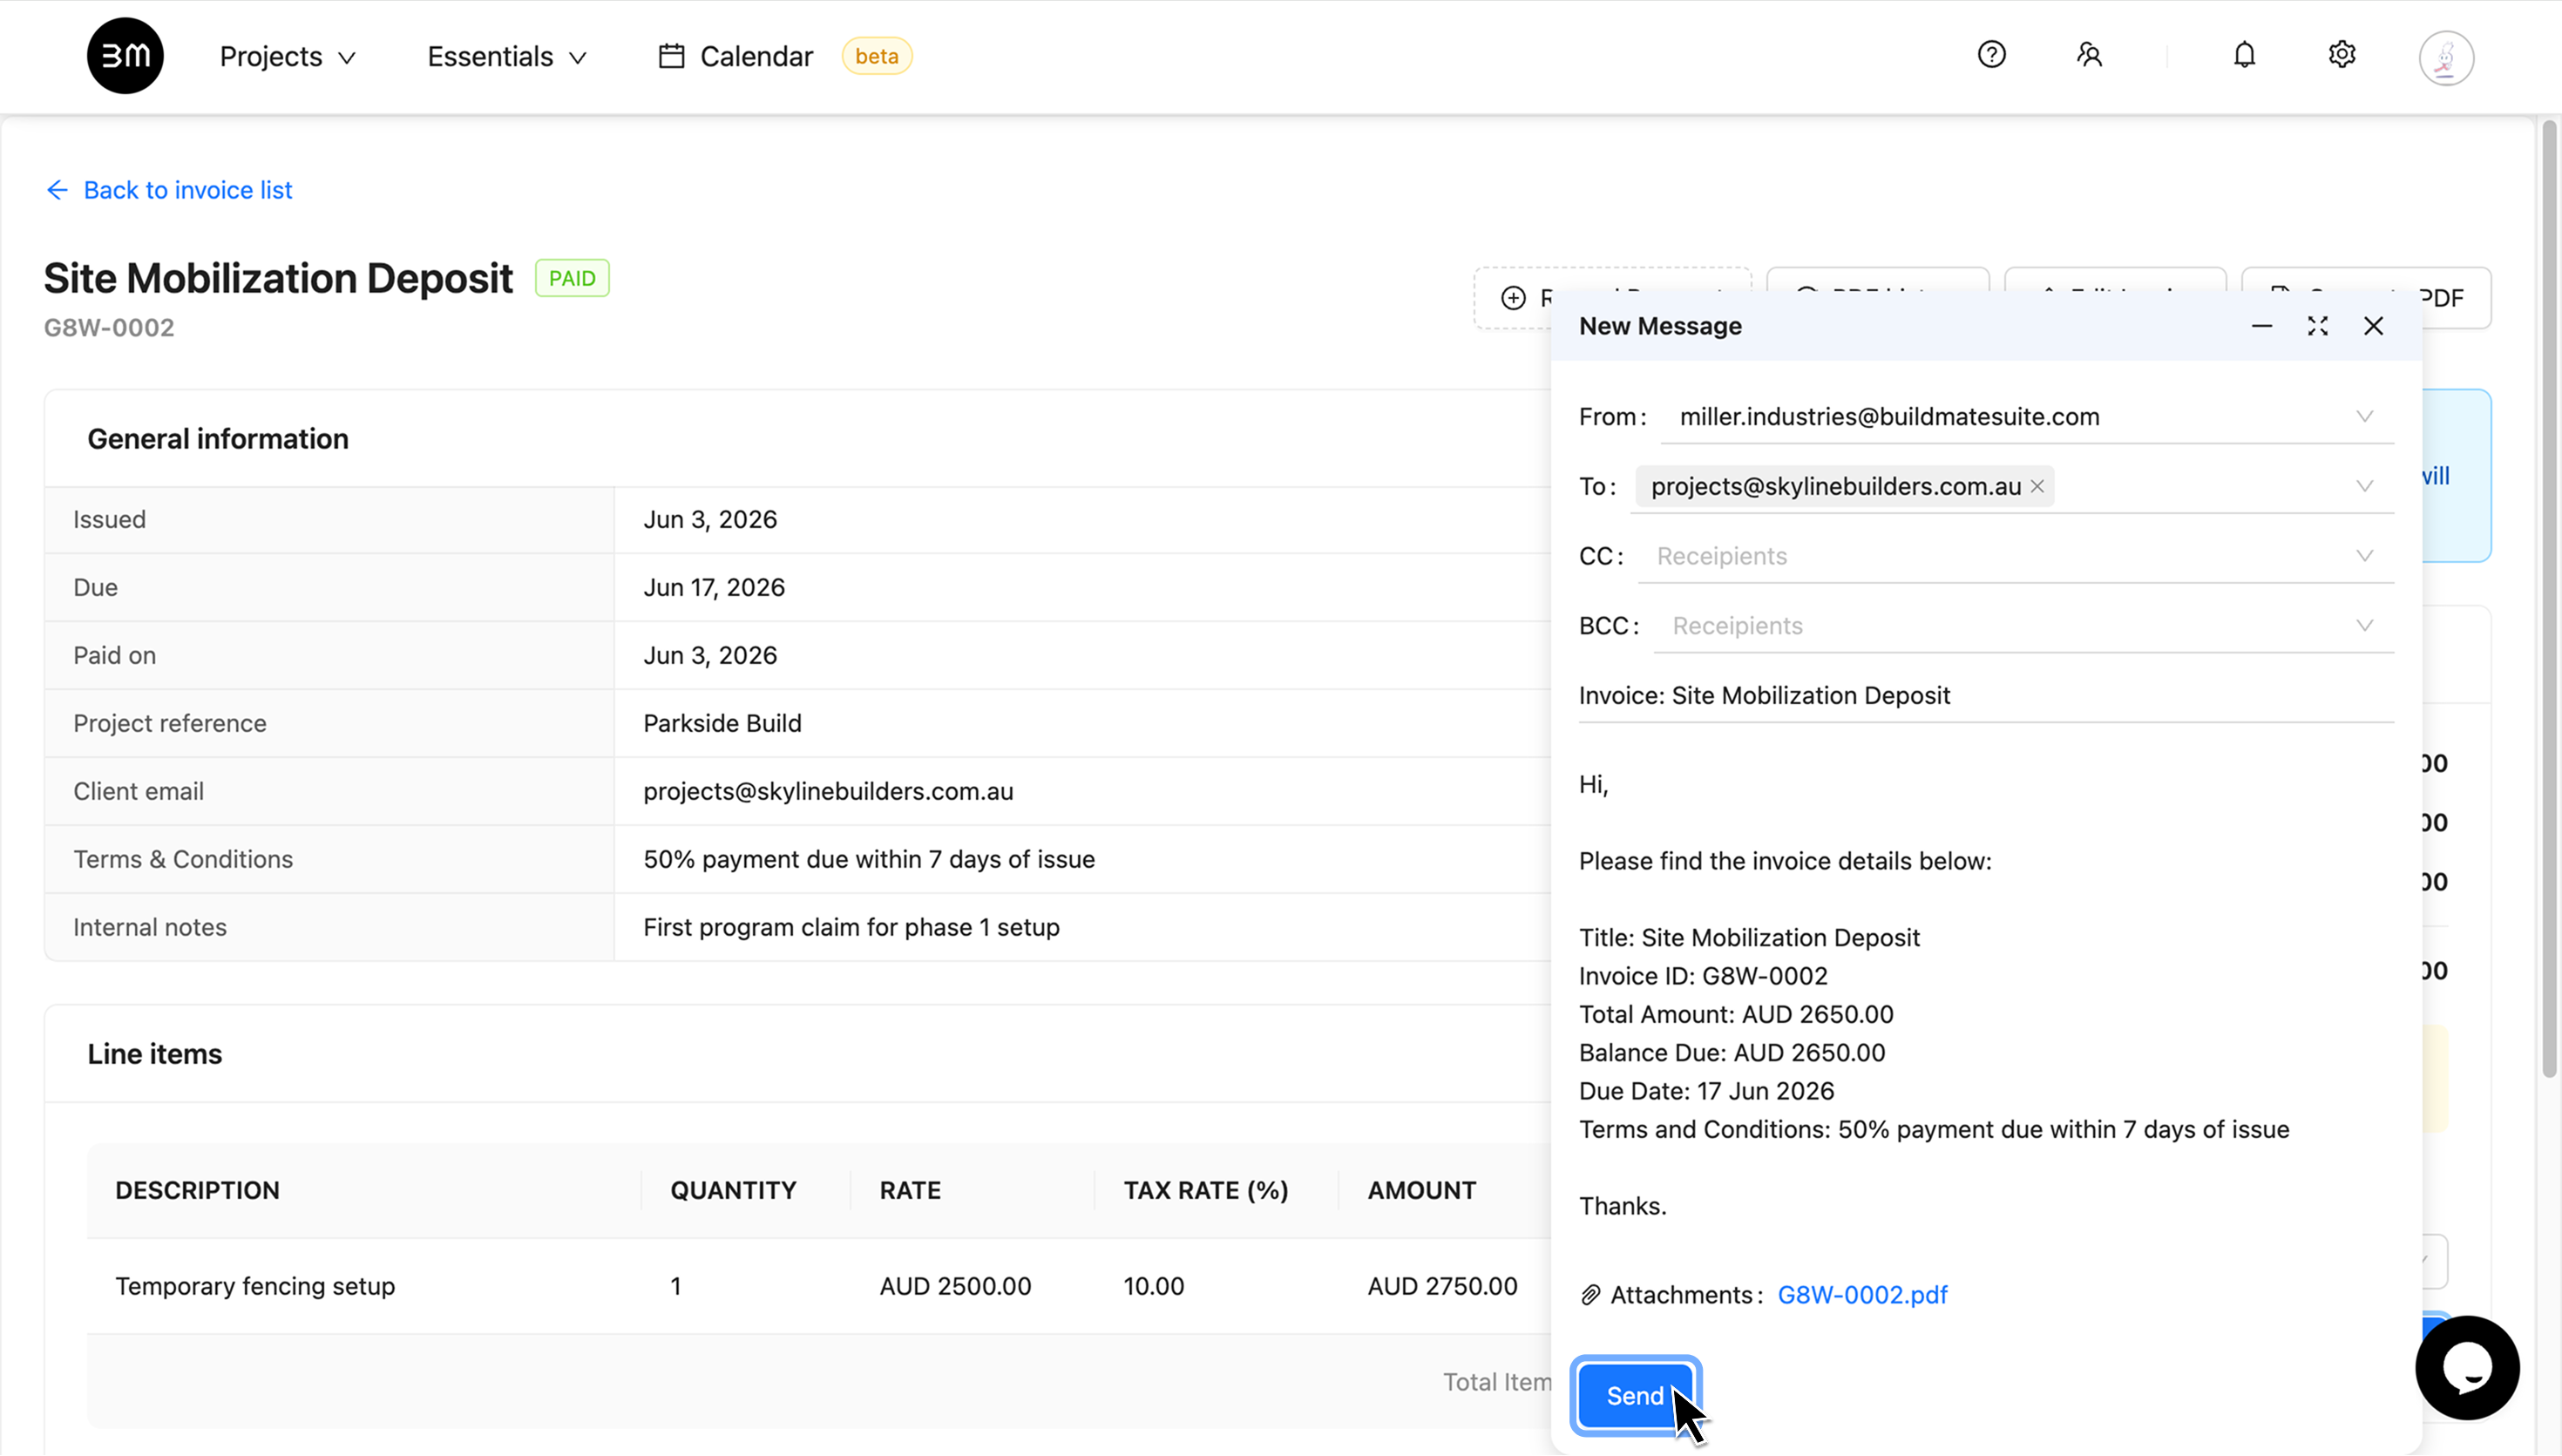Remove projects@skylinebuilders.com.au recipient chip
Screen dimensions: 2562x1456
pos(2037,486)
